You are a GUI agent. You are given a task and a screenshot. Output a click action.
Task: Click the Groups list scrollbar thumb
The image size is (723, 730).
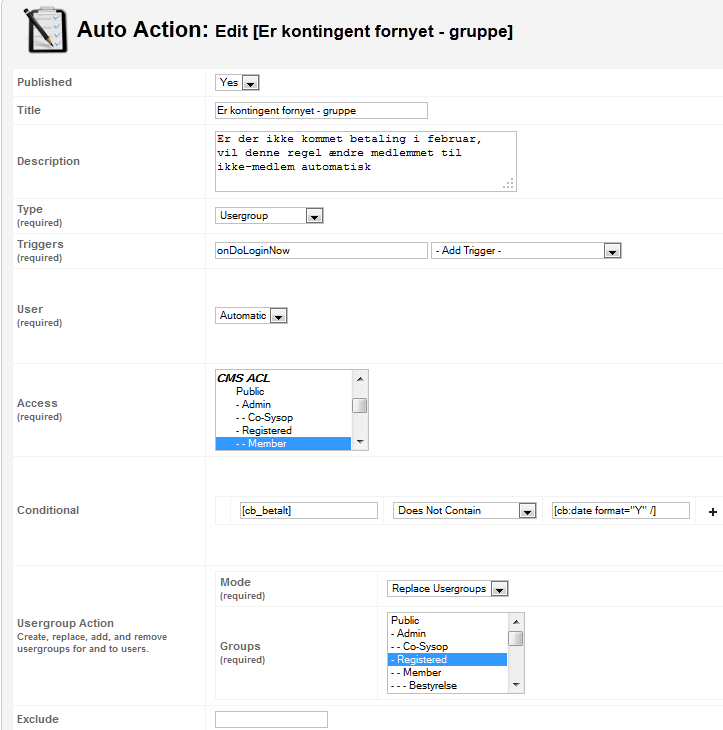(x=516, y=639)
